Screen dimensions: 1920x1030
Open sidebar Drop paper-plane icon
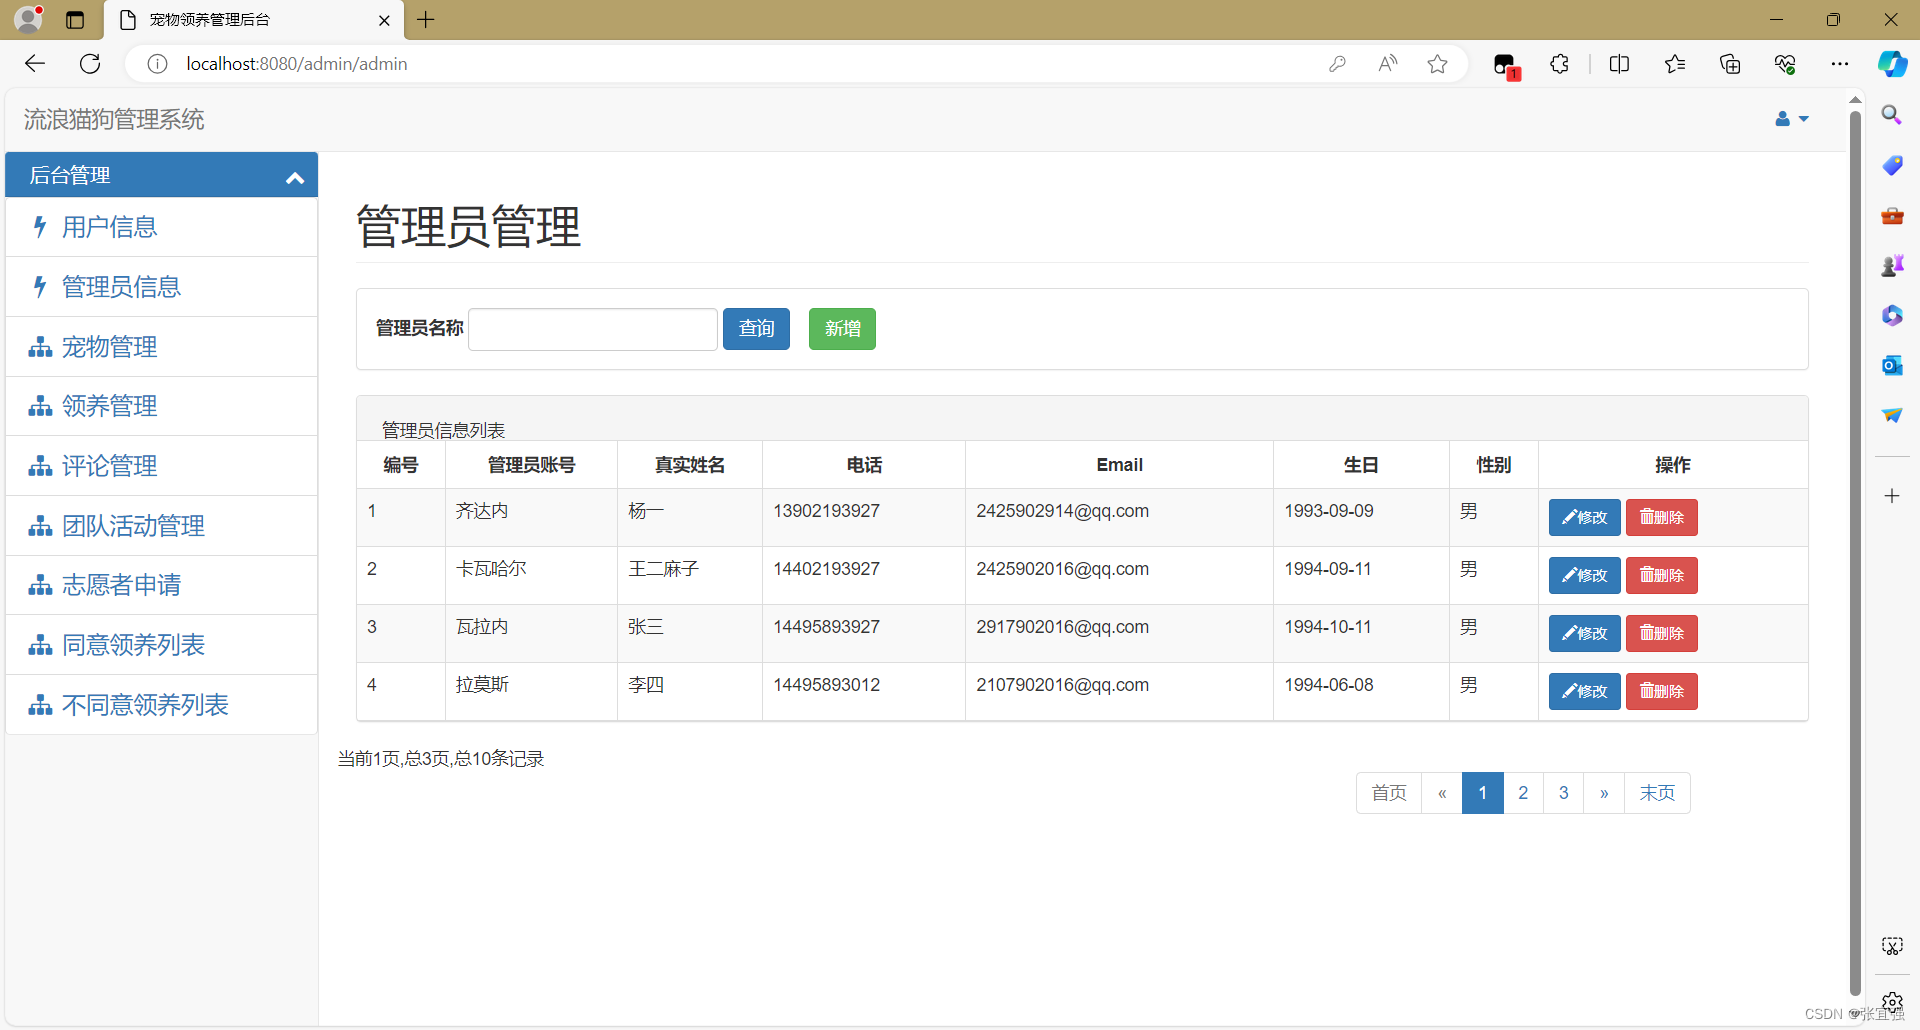coord(1892,415)
